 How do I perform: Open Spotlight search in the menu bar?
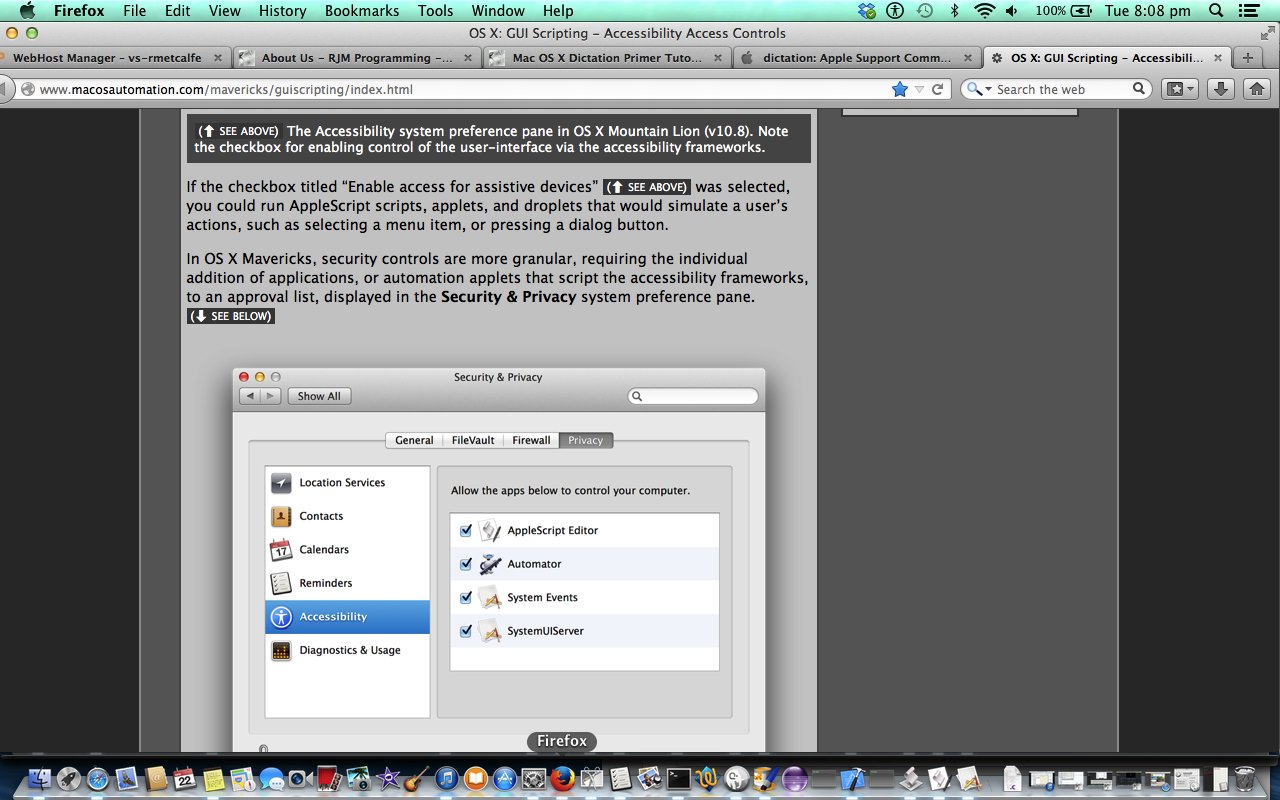(x=1216, y=11)
